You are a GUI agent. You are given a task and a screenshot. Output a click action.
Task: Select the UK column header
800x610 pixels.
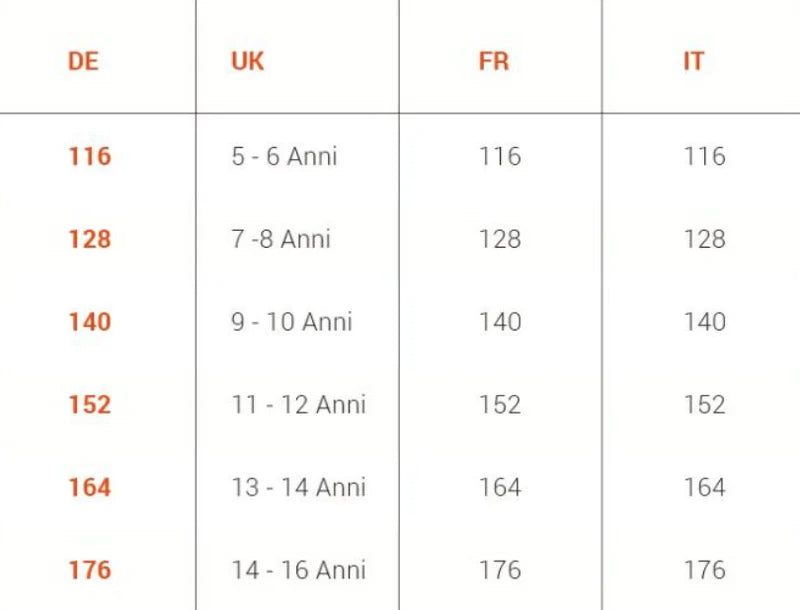tap(247, 61)
